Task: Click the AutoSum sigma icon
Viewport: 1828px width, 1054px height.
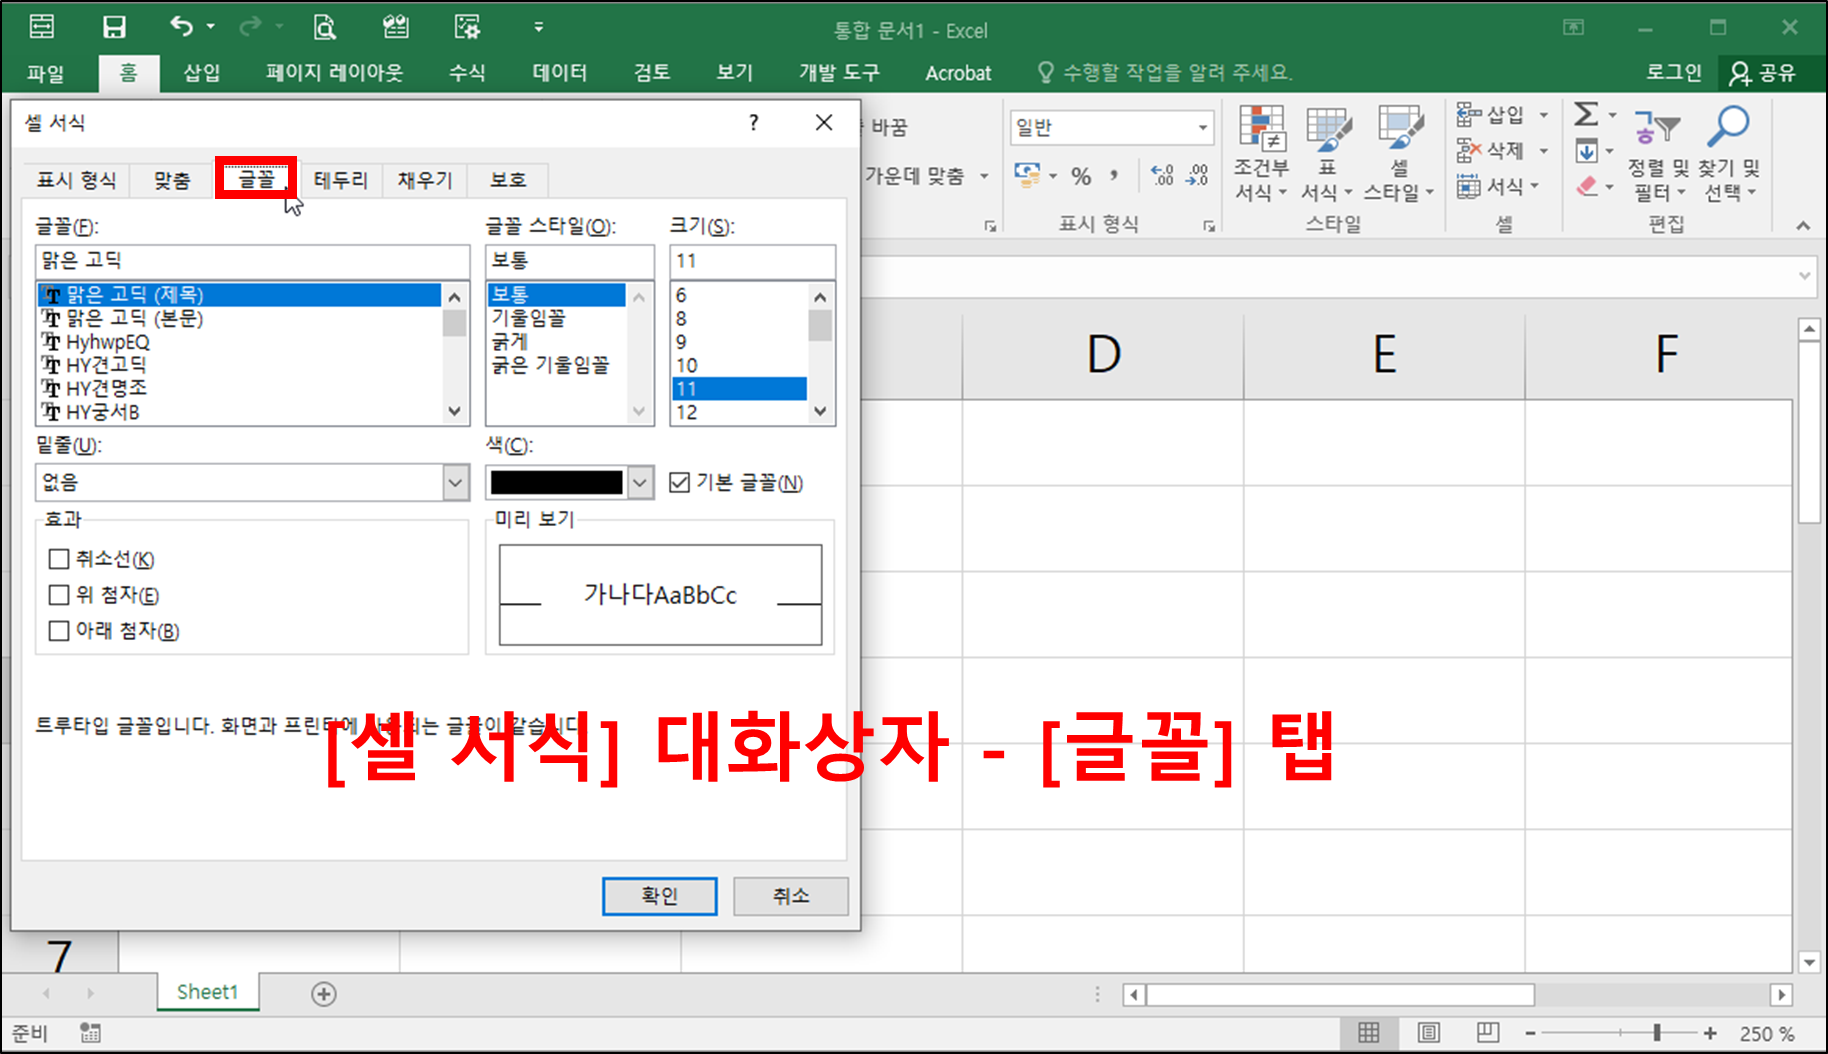Action: [1585, 115]
